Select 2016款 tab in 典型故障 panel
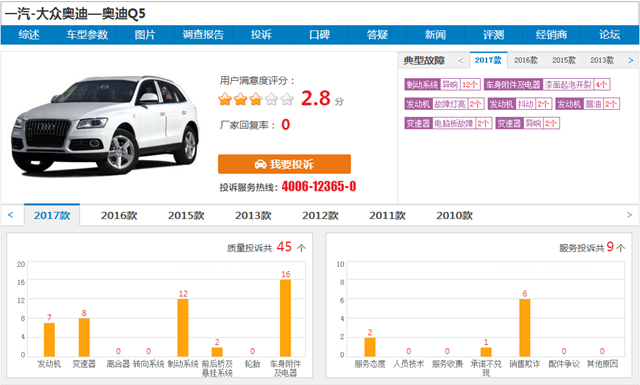Viewport: 640px width, 385px height. [x=526, y=60]
